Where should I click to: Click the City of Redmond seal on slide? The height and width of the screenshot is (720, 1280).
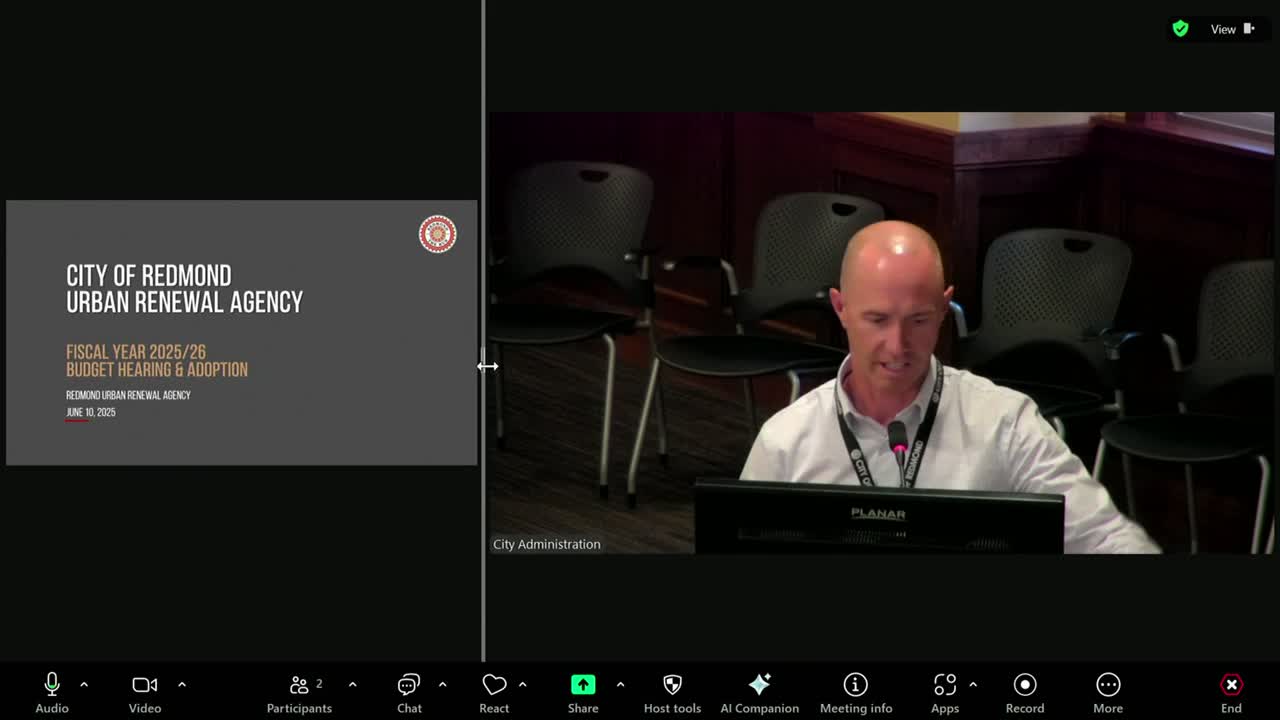[437, 234]
